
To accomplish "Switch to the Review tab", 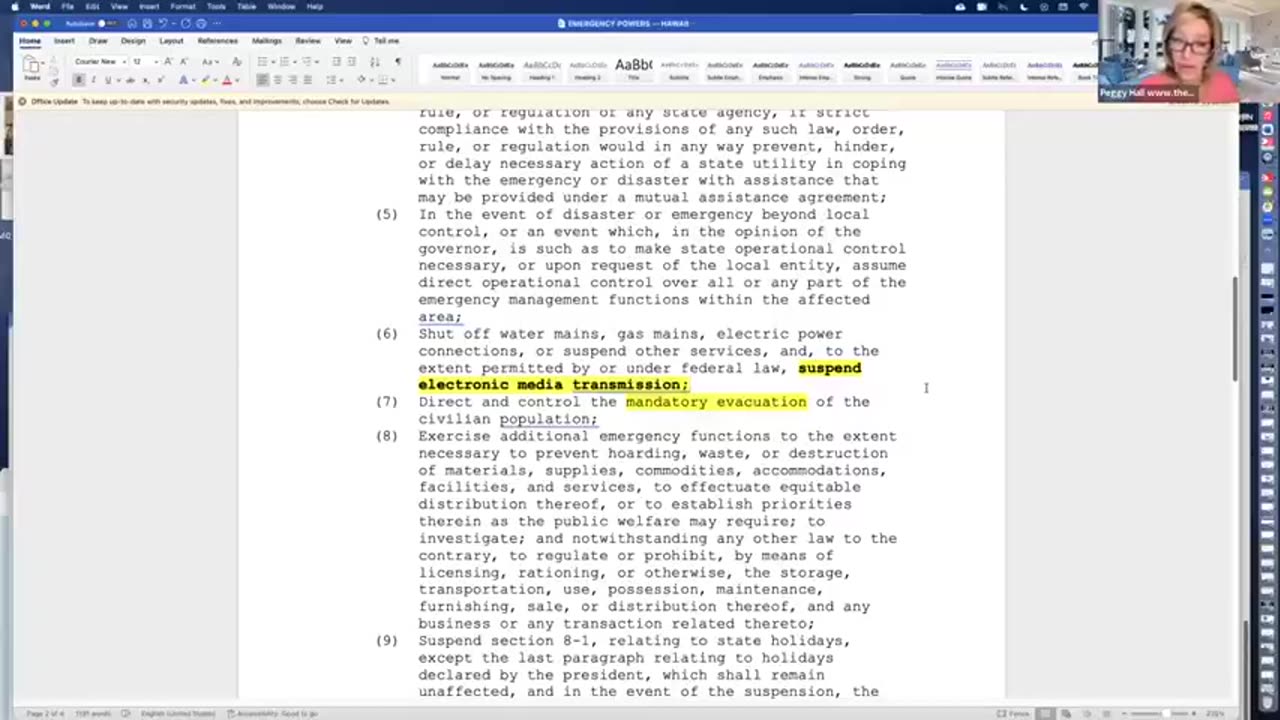I will pos(308,41).
